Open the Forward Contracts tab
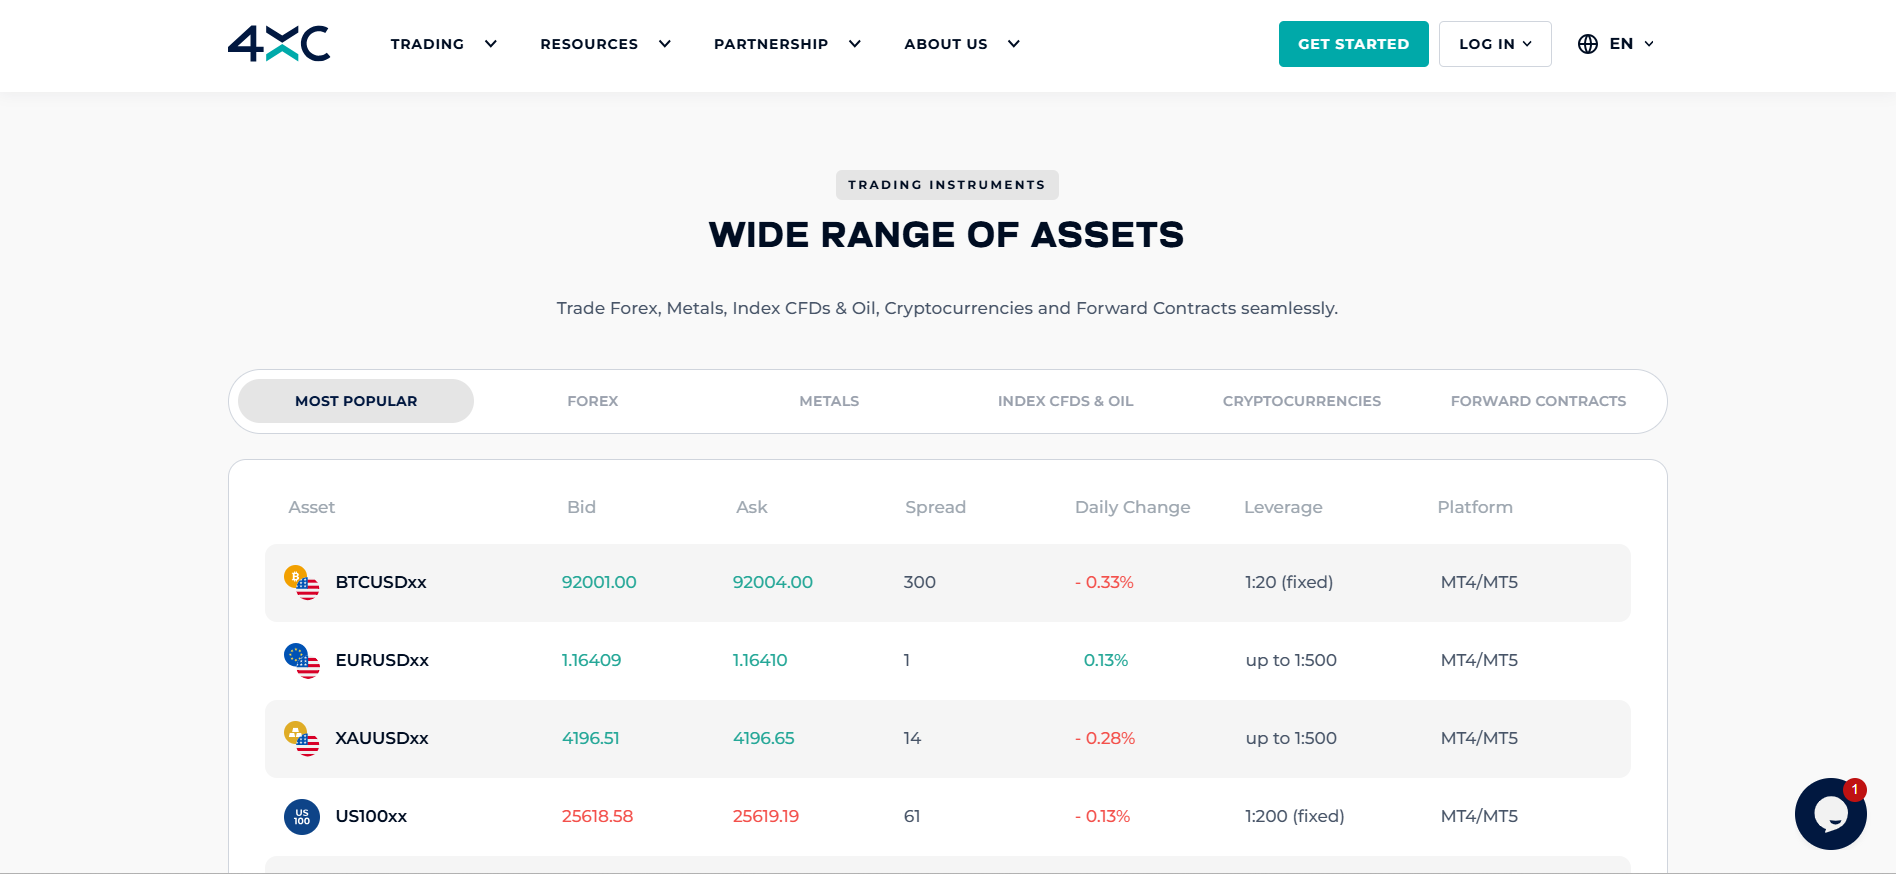This screenshot has width=1896, height=874. [1538, 401]
